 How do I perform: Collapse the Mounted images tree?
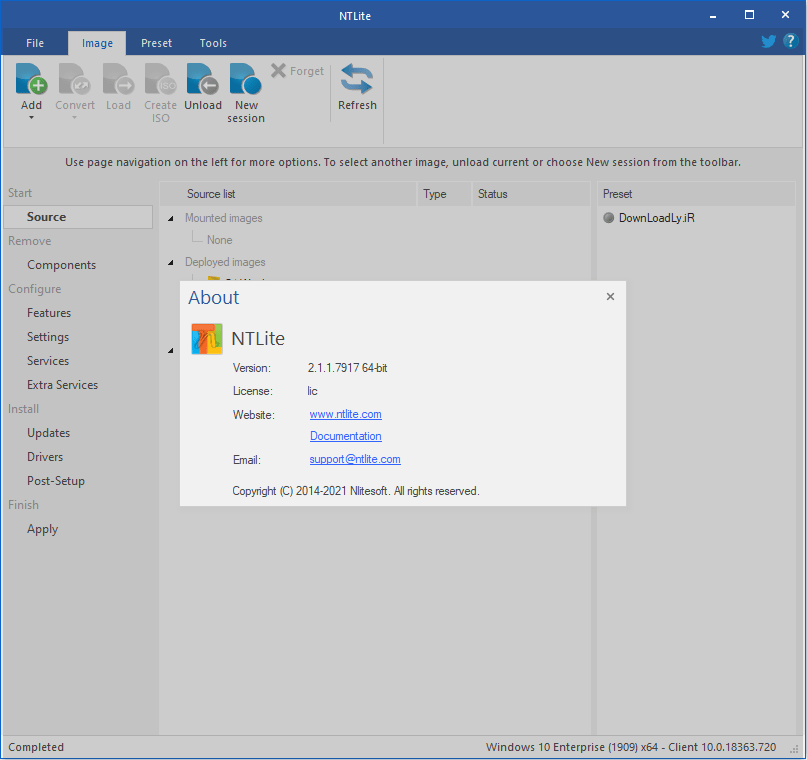[170, 218]
